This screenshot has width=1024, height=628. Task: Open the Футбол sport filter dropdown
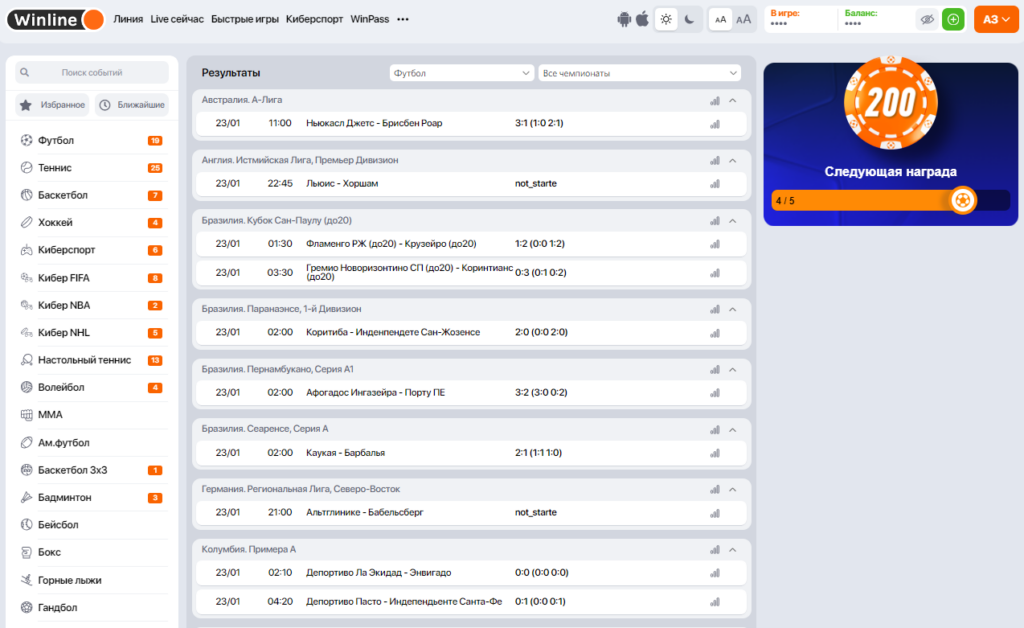461,73
